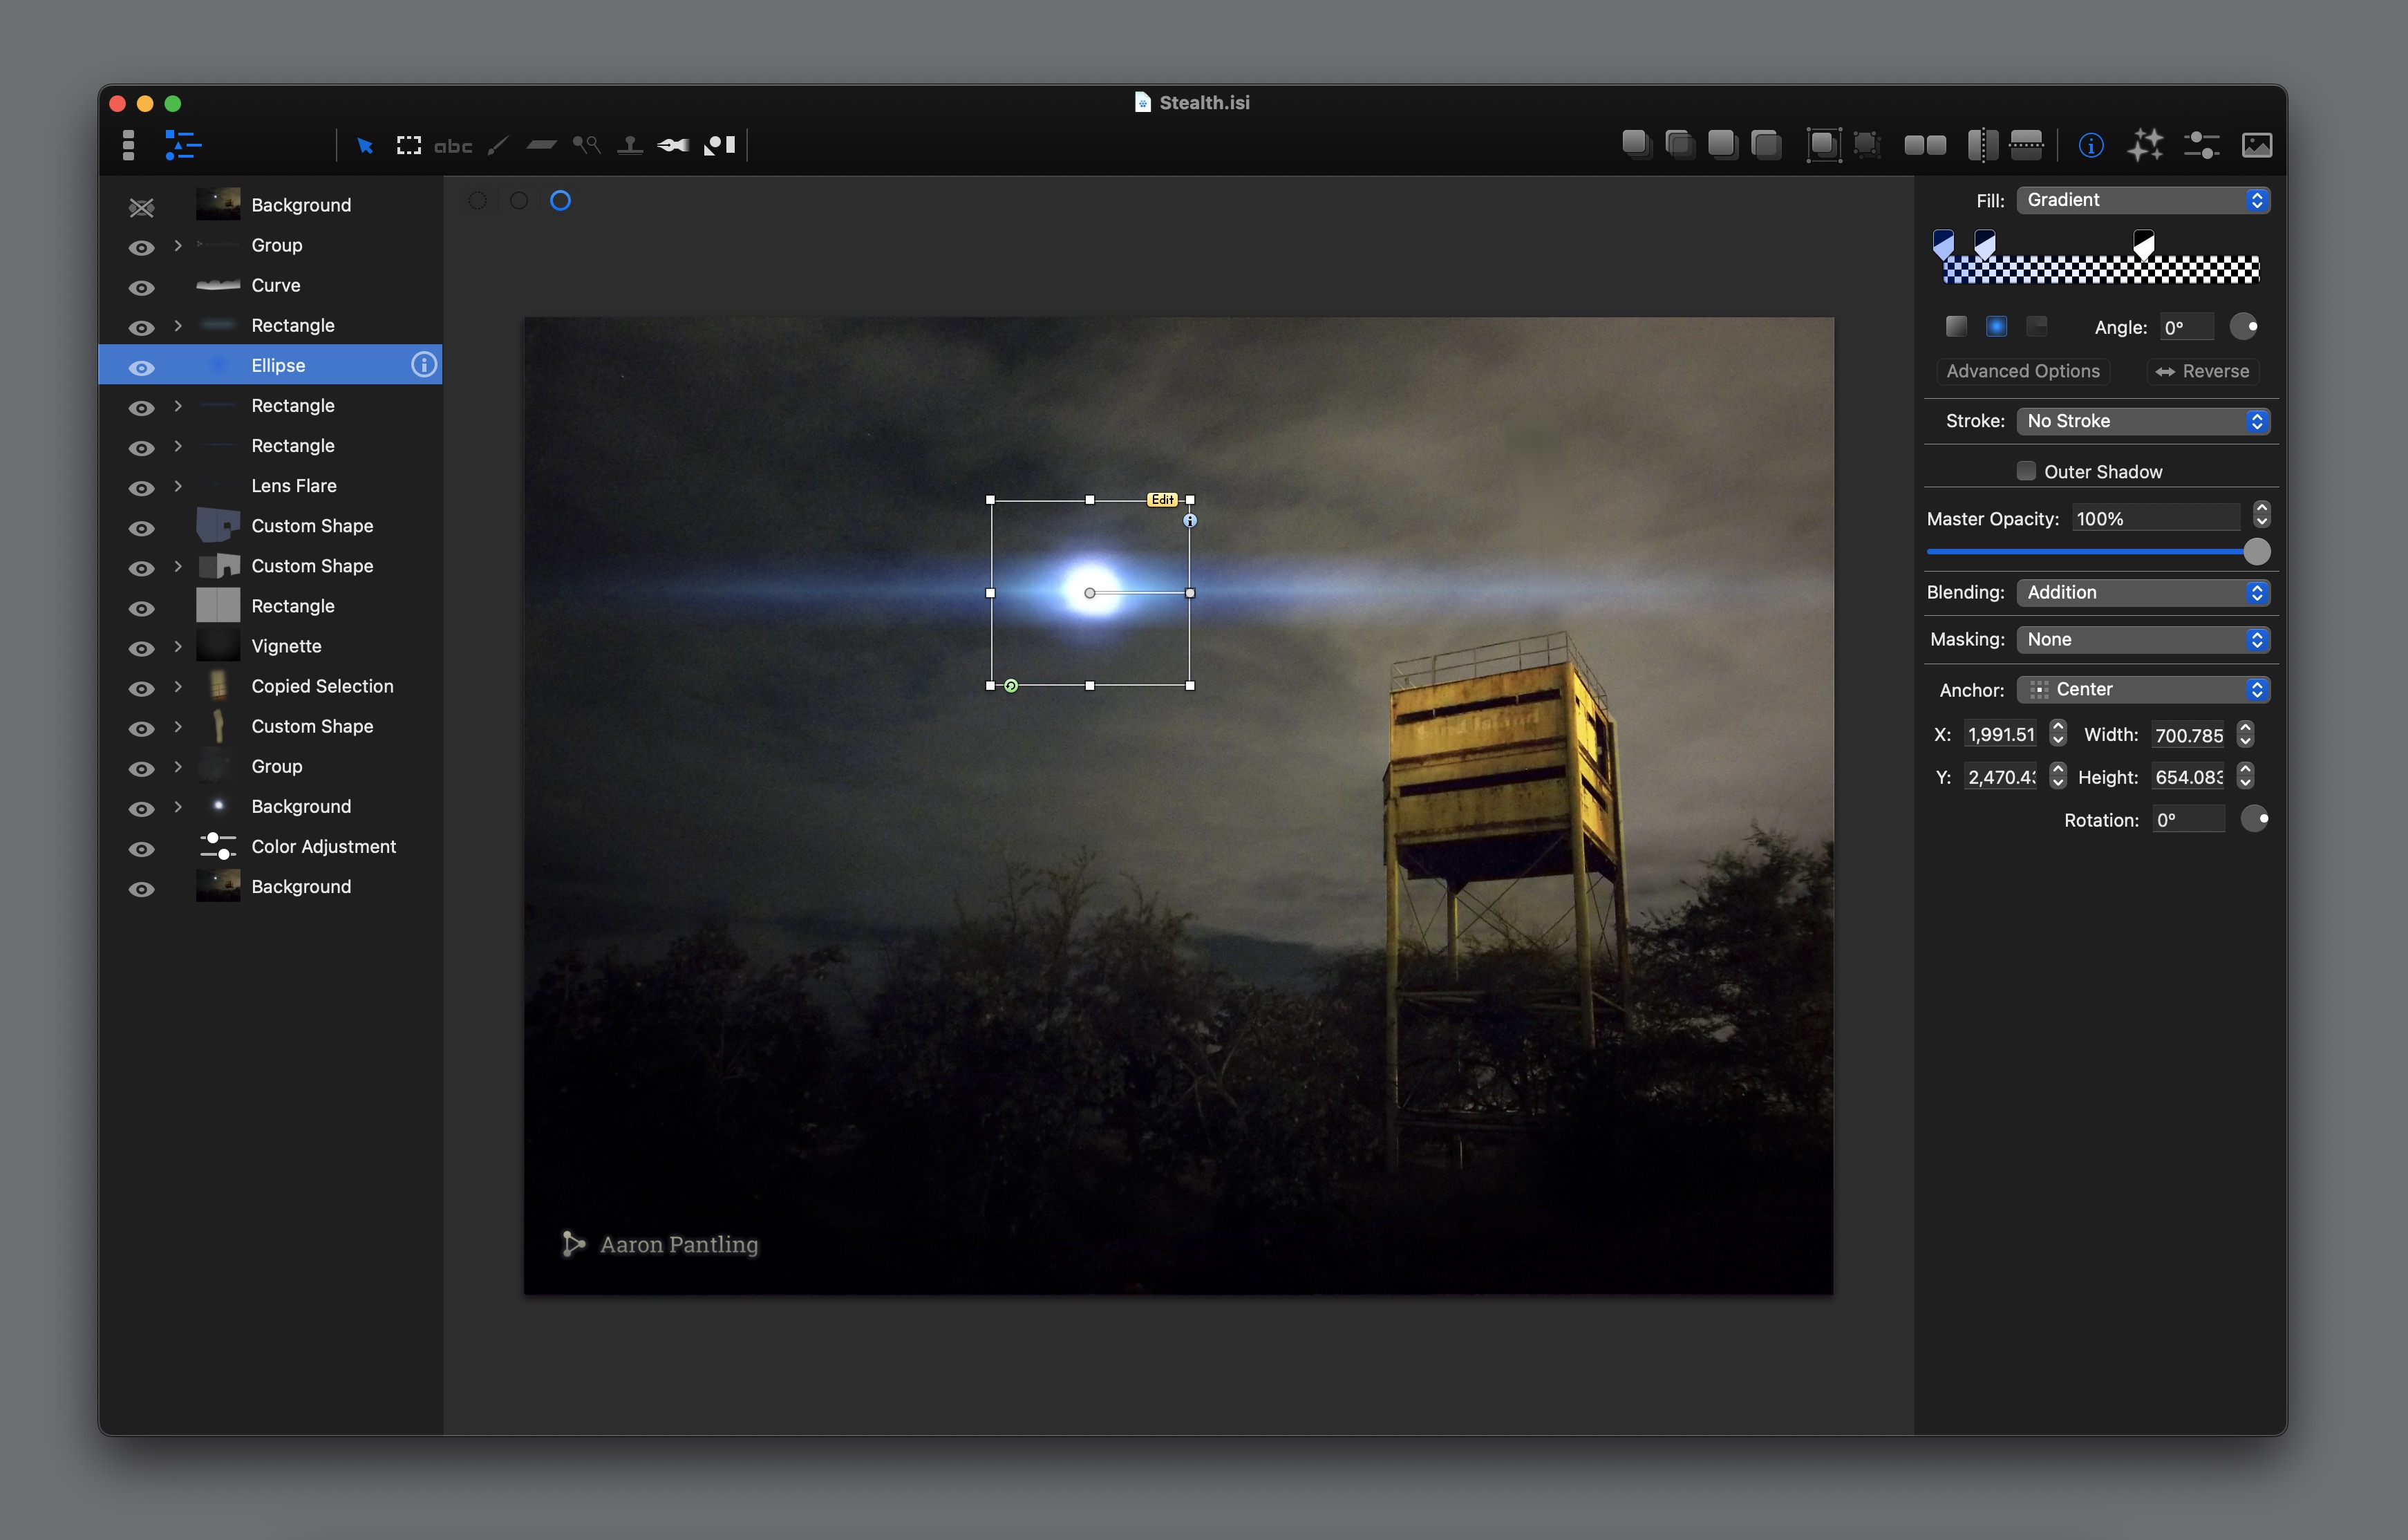Toggle visibility of the Vignette layer
The height and width of the screenshot is (1540, 2408).
tap(142, 648)
